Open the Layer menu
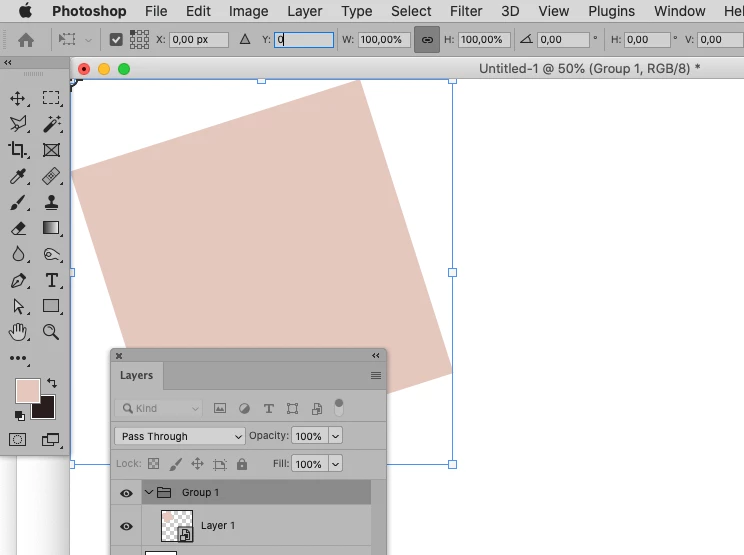Viewport: 744px width, 555px height. click(305, 11)
